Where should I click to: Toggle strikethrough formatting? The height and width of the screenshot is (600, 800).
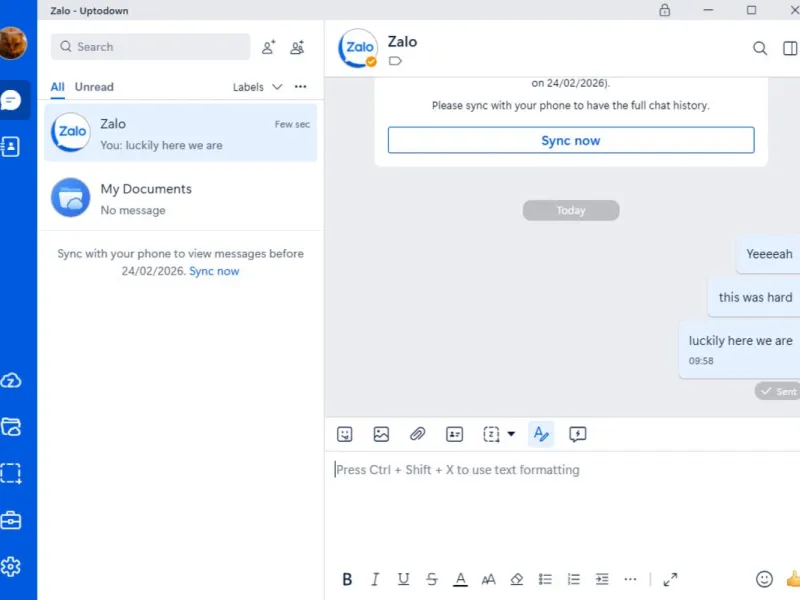[432, 579]
